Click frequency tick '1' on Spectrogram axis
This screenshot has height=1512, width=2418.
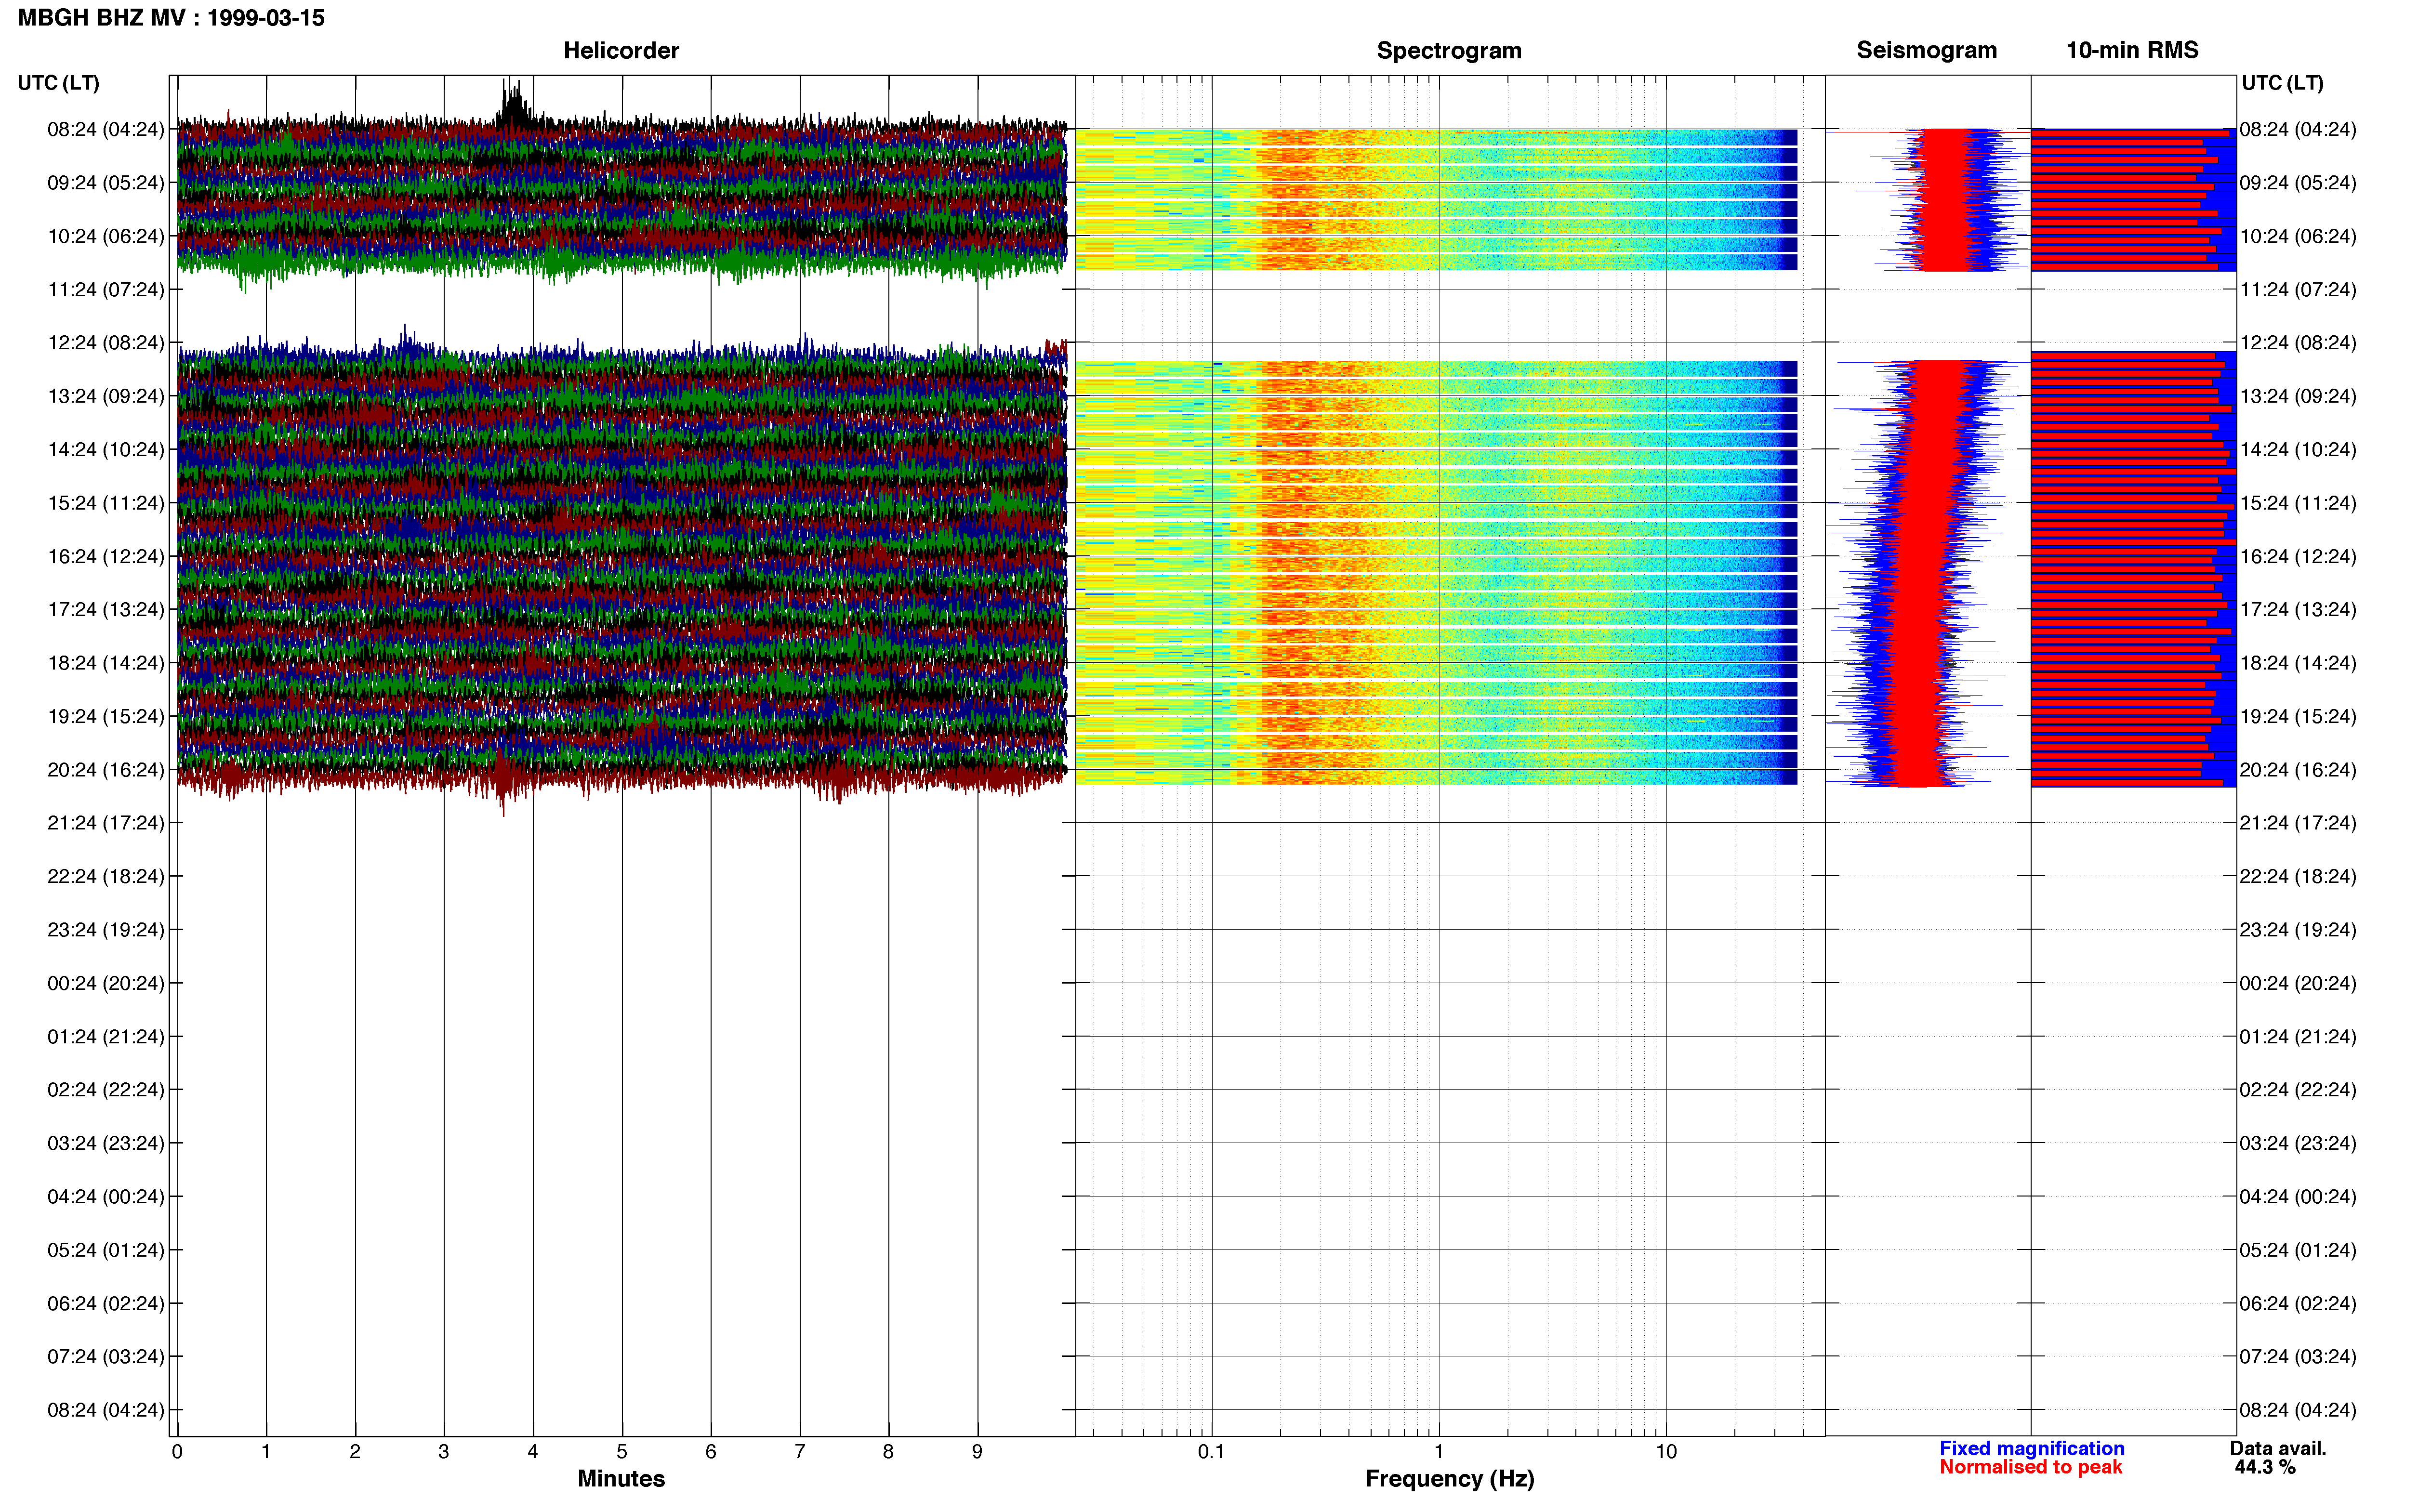(x=1439, y=1452)
